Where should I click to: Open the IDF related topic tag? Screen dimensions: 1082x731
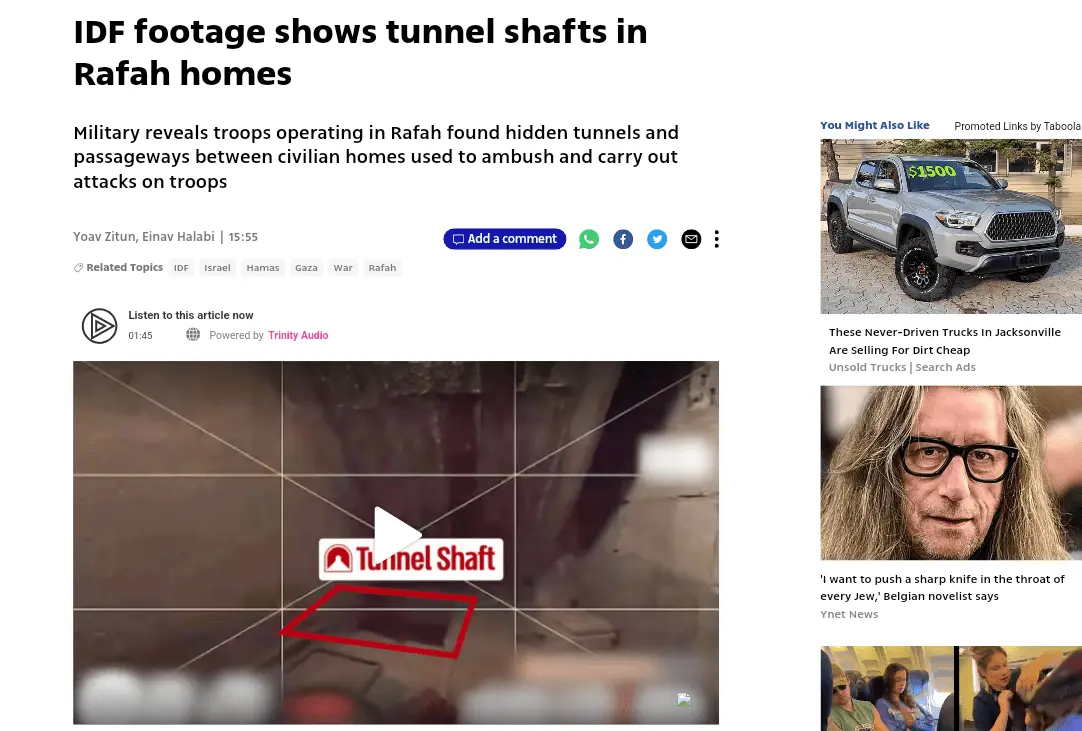(181, 268)
